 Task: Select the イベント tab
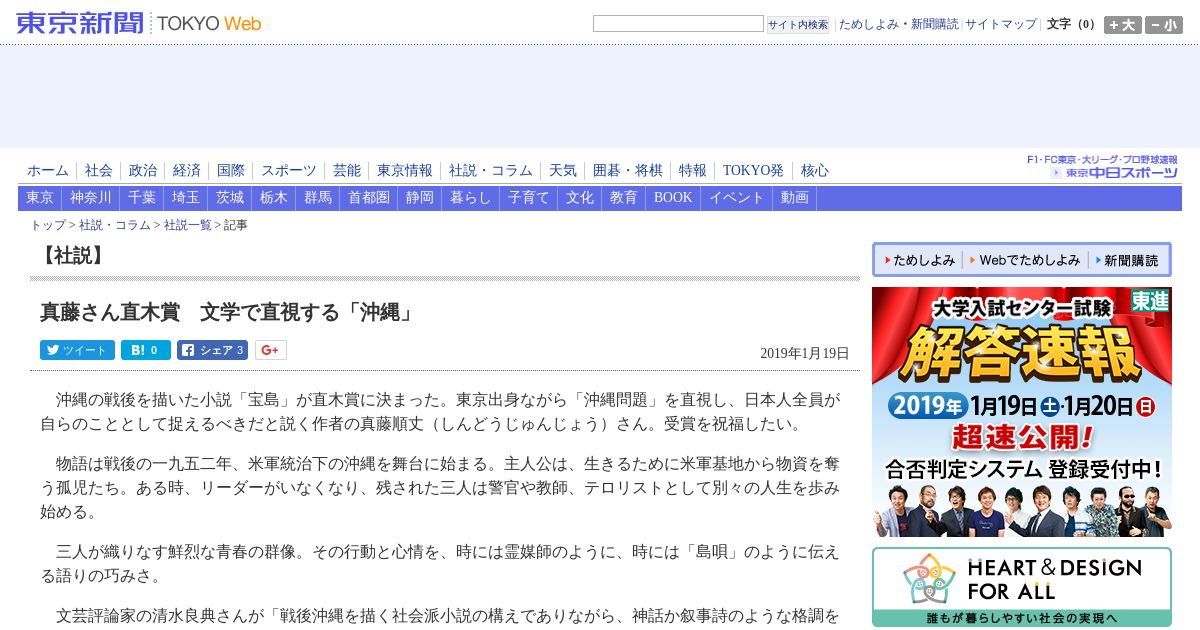point(737,198)
